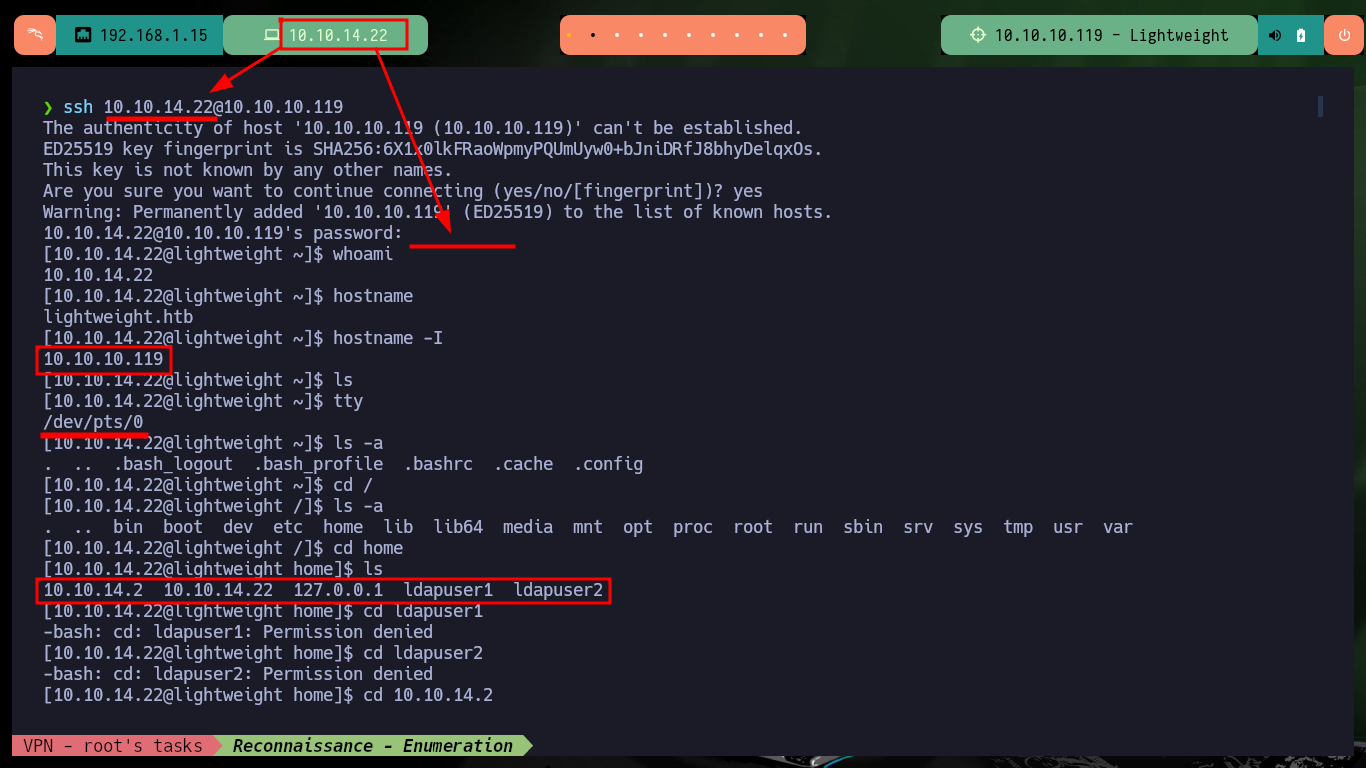Click 'etc' in the root directory listing

pyautogui.click(x=288, y=527)
